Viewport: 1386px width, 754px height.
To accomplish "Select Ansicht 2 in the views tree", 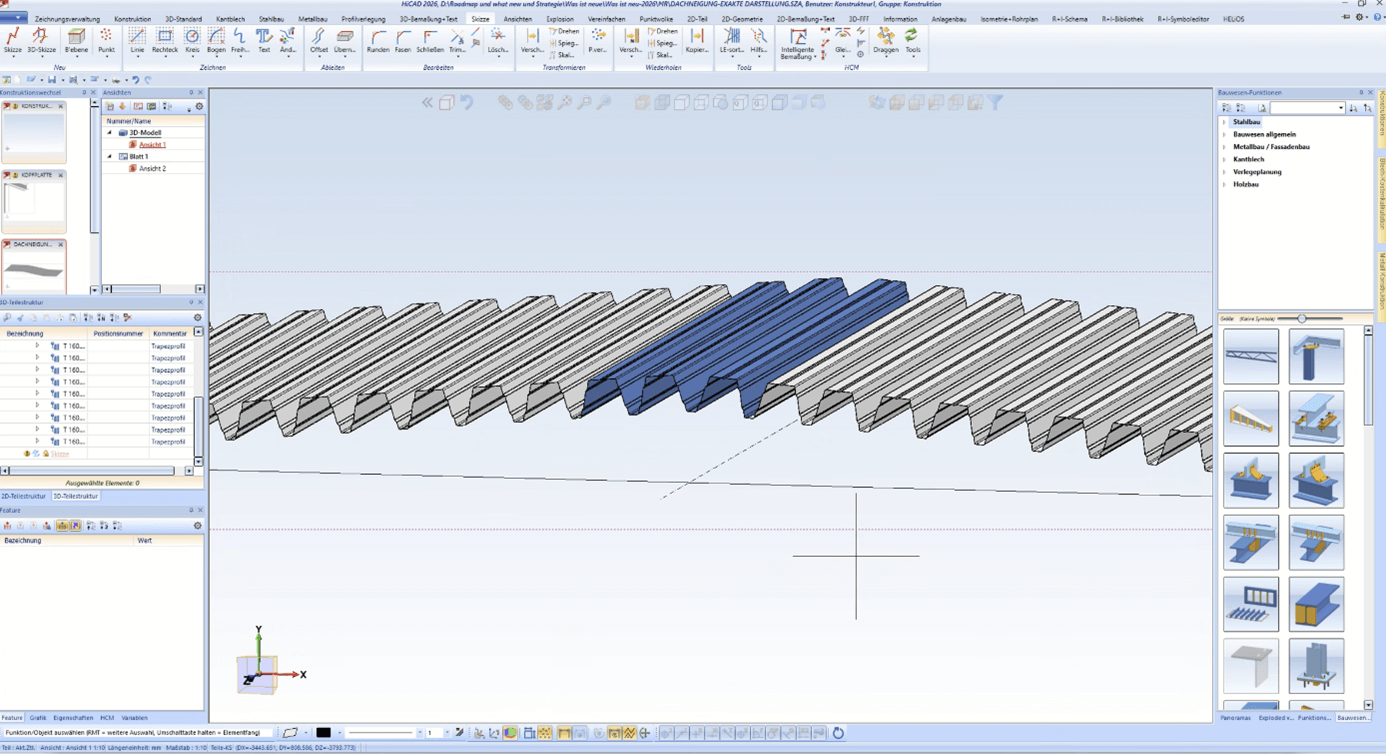I will (152, 169).
